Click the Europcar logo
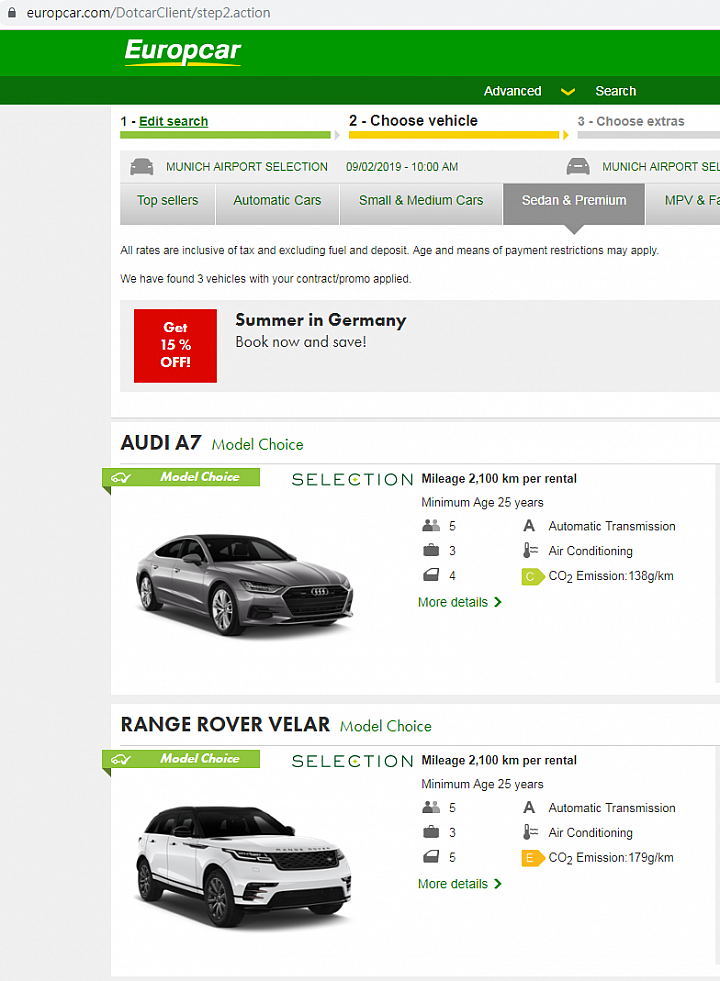 pyautogui.click(x=183, y=51)
